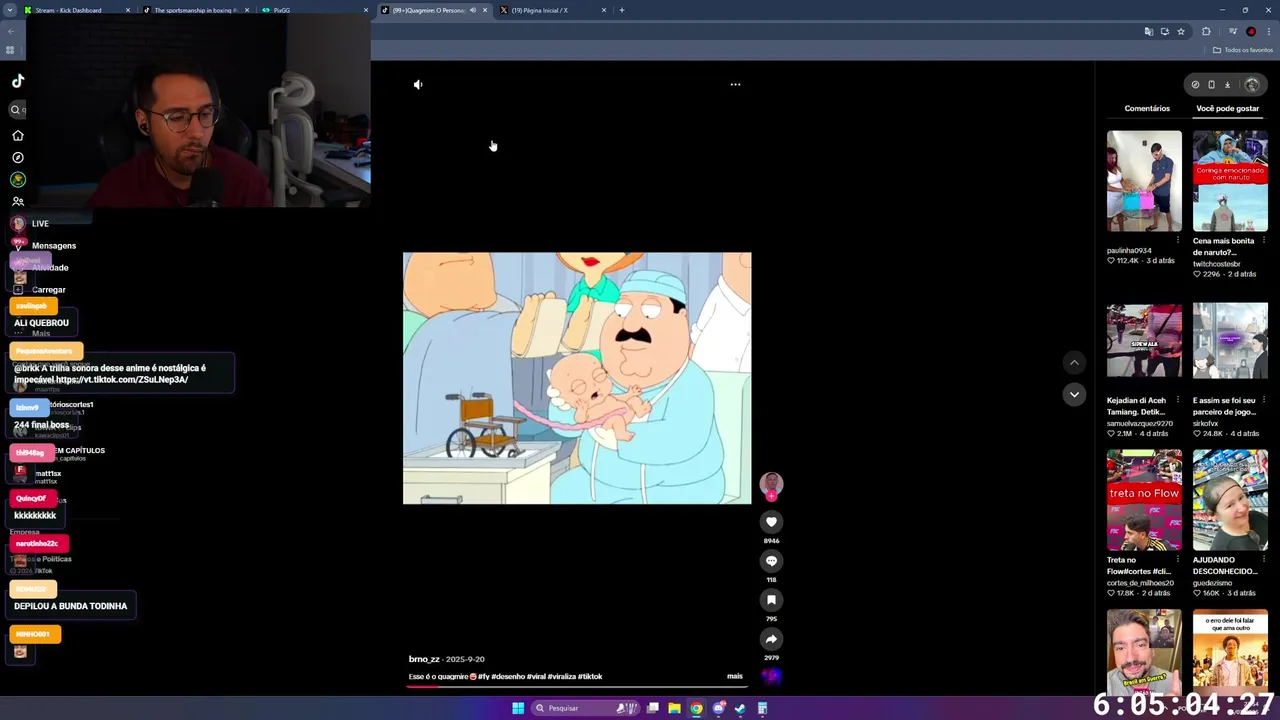Open Task View on the taskbar

[653, 708]
